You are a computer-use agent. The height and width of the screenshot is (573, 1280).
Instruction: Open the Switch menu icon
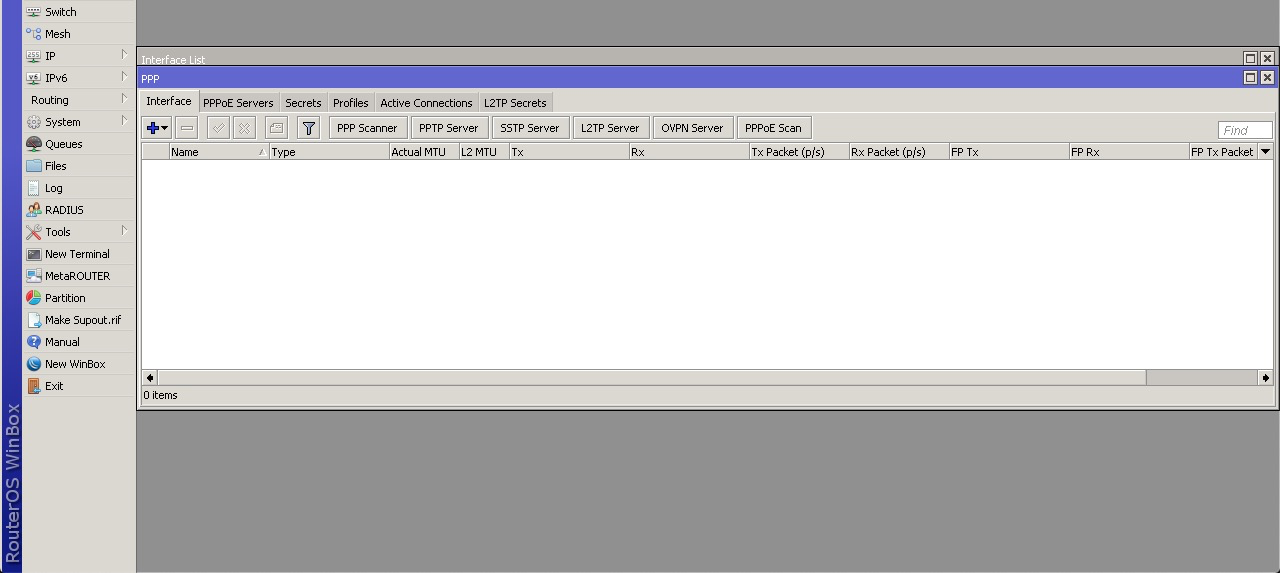pyautogui.click(x=34, y=12)
